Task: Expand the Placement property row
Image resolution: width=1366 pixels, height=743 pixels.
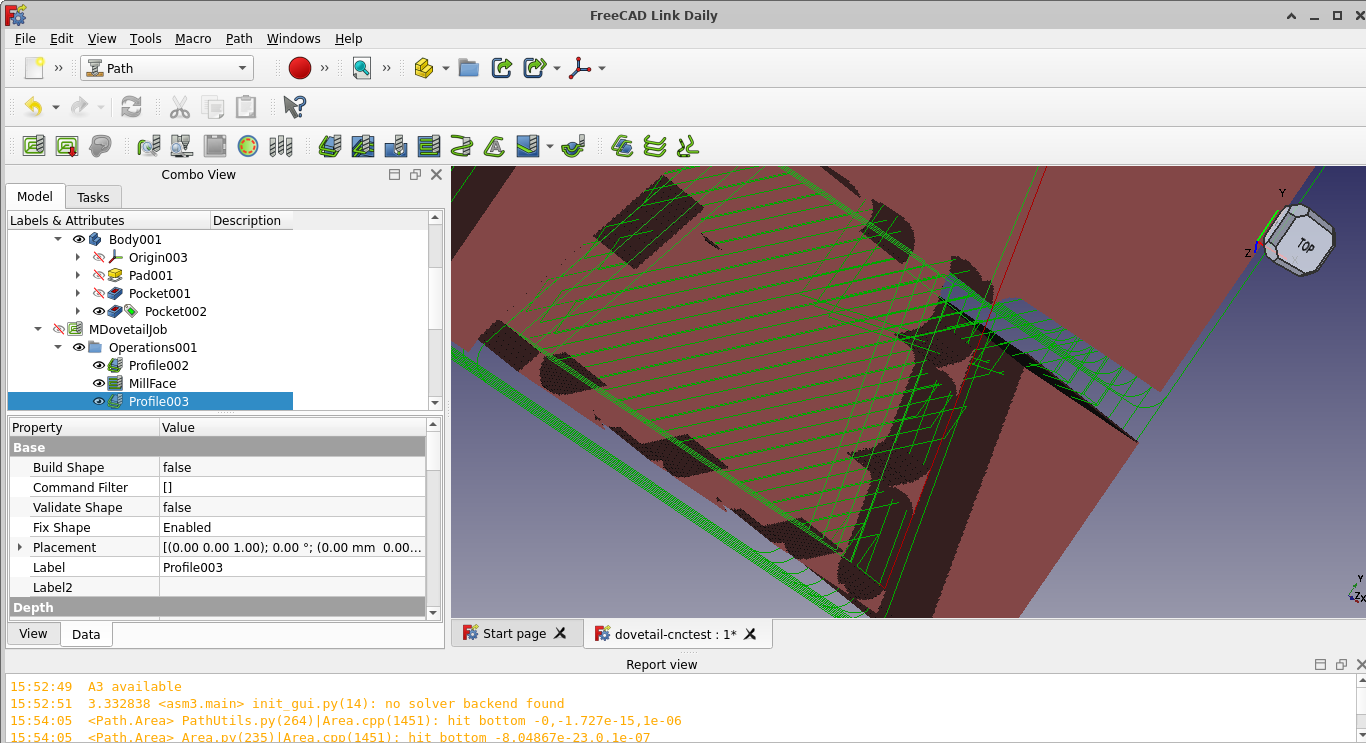Action: pyautogui.click(x=20, y=548)
